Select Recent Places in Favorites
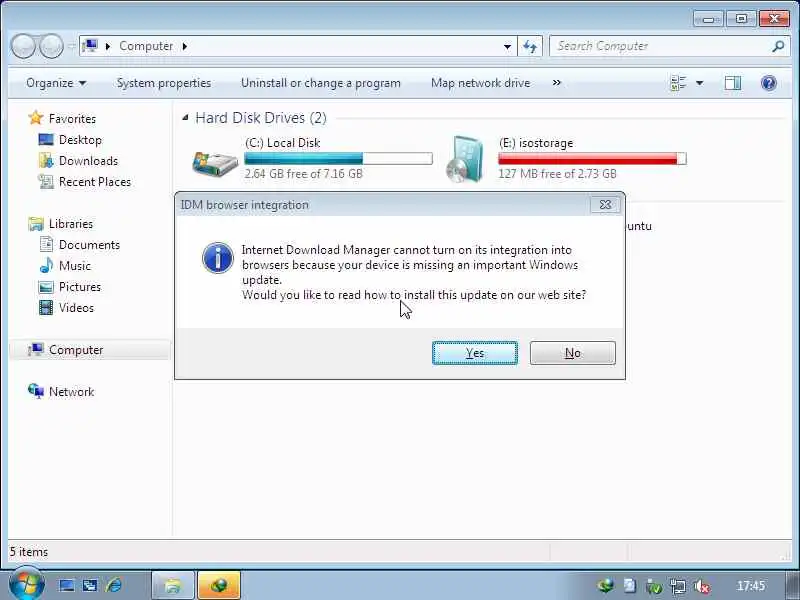Screen dimensions: 800x600 pyautogui.click(x=94, y=182)
